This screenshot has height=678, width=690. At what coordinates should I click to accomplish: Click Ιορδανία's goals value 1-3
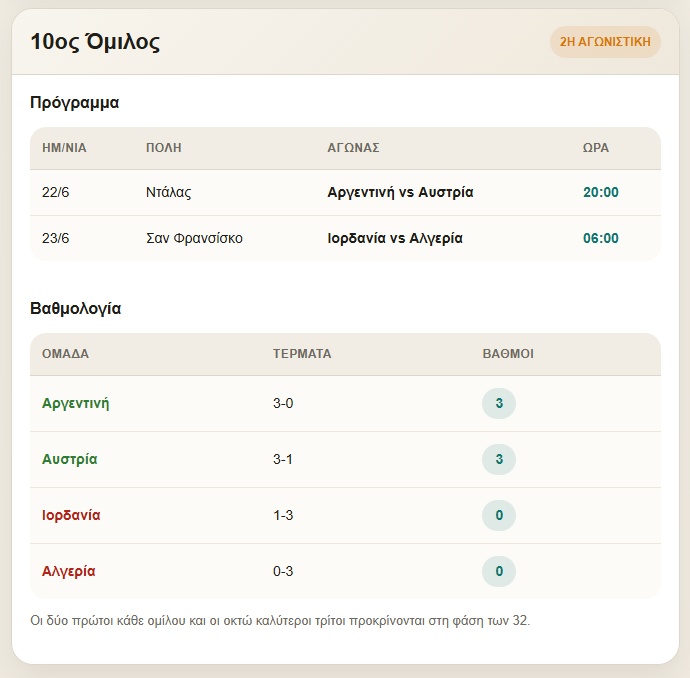coord(283,515)
